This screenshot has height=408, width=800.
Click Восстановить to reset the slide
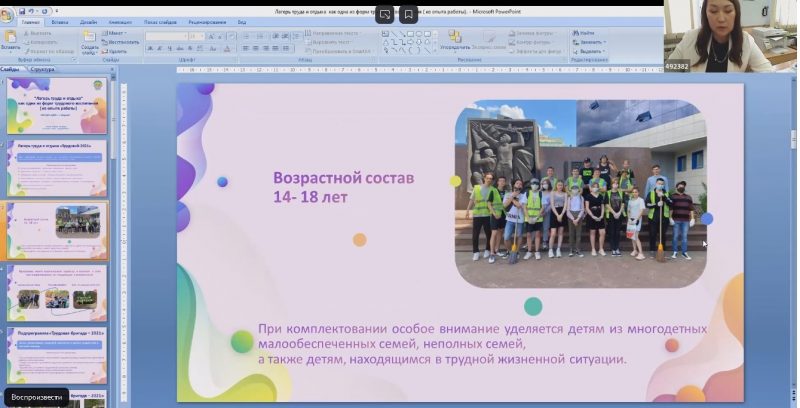(120, 42)
